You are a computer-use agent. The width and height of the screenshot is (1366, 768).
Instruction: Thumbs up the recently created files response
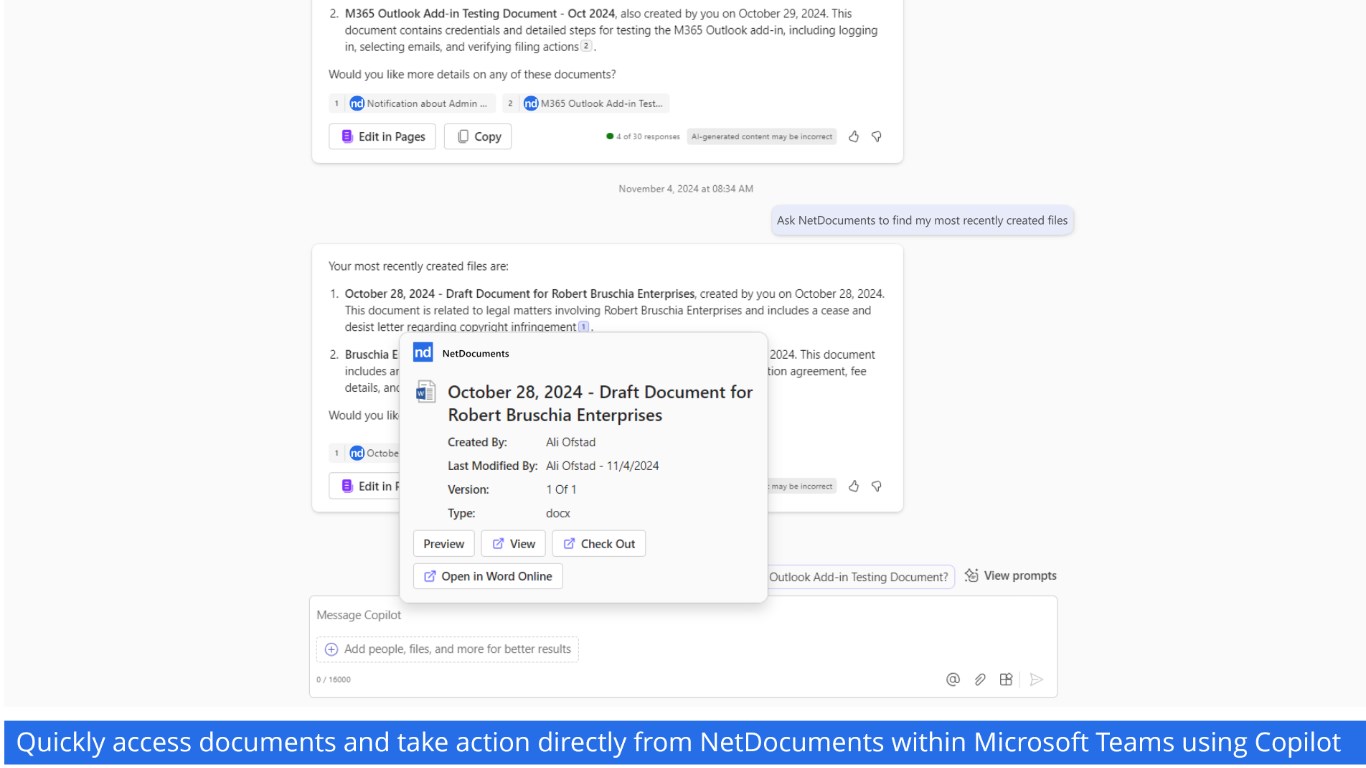854,486
